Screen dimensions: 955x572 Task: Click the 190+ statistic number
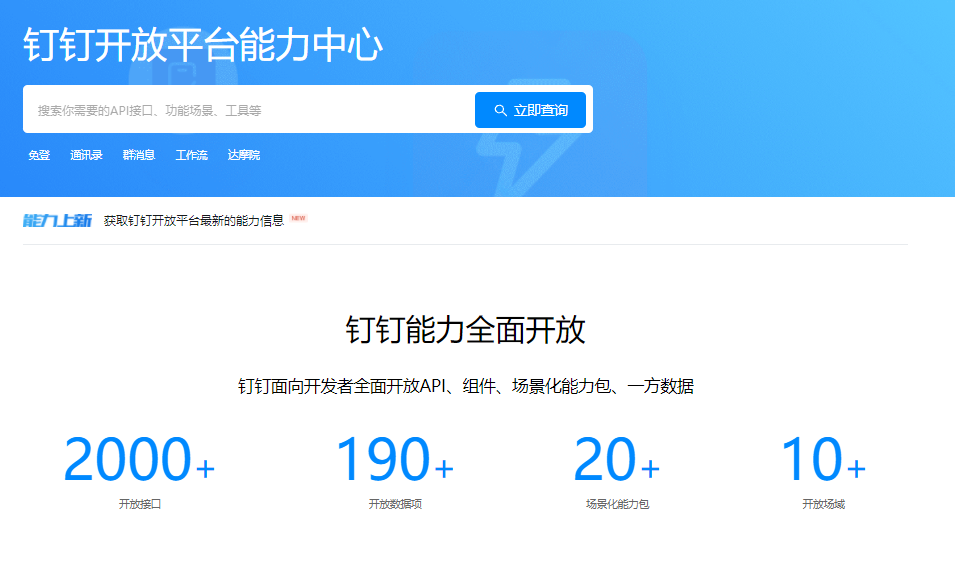[x=395, y=459]
